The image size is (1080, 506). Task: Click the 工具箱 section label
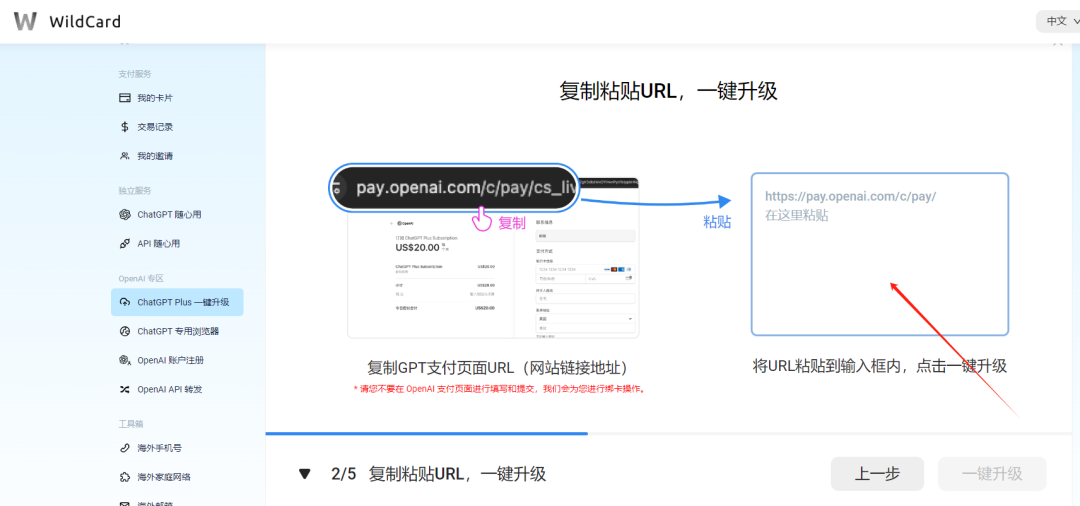(130, 424)
